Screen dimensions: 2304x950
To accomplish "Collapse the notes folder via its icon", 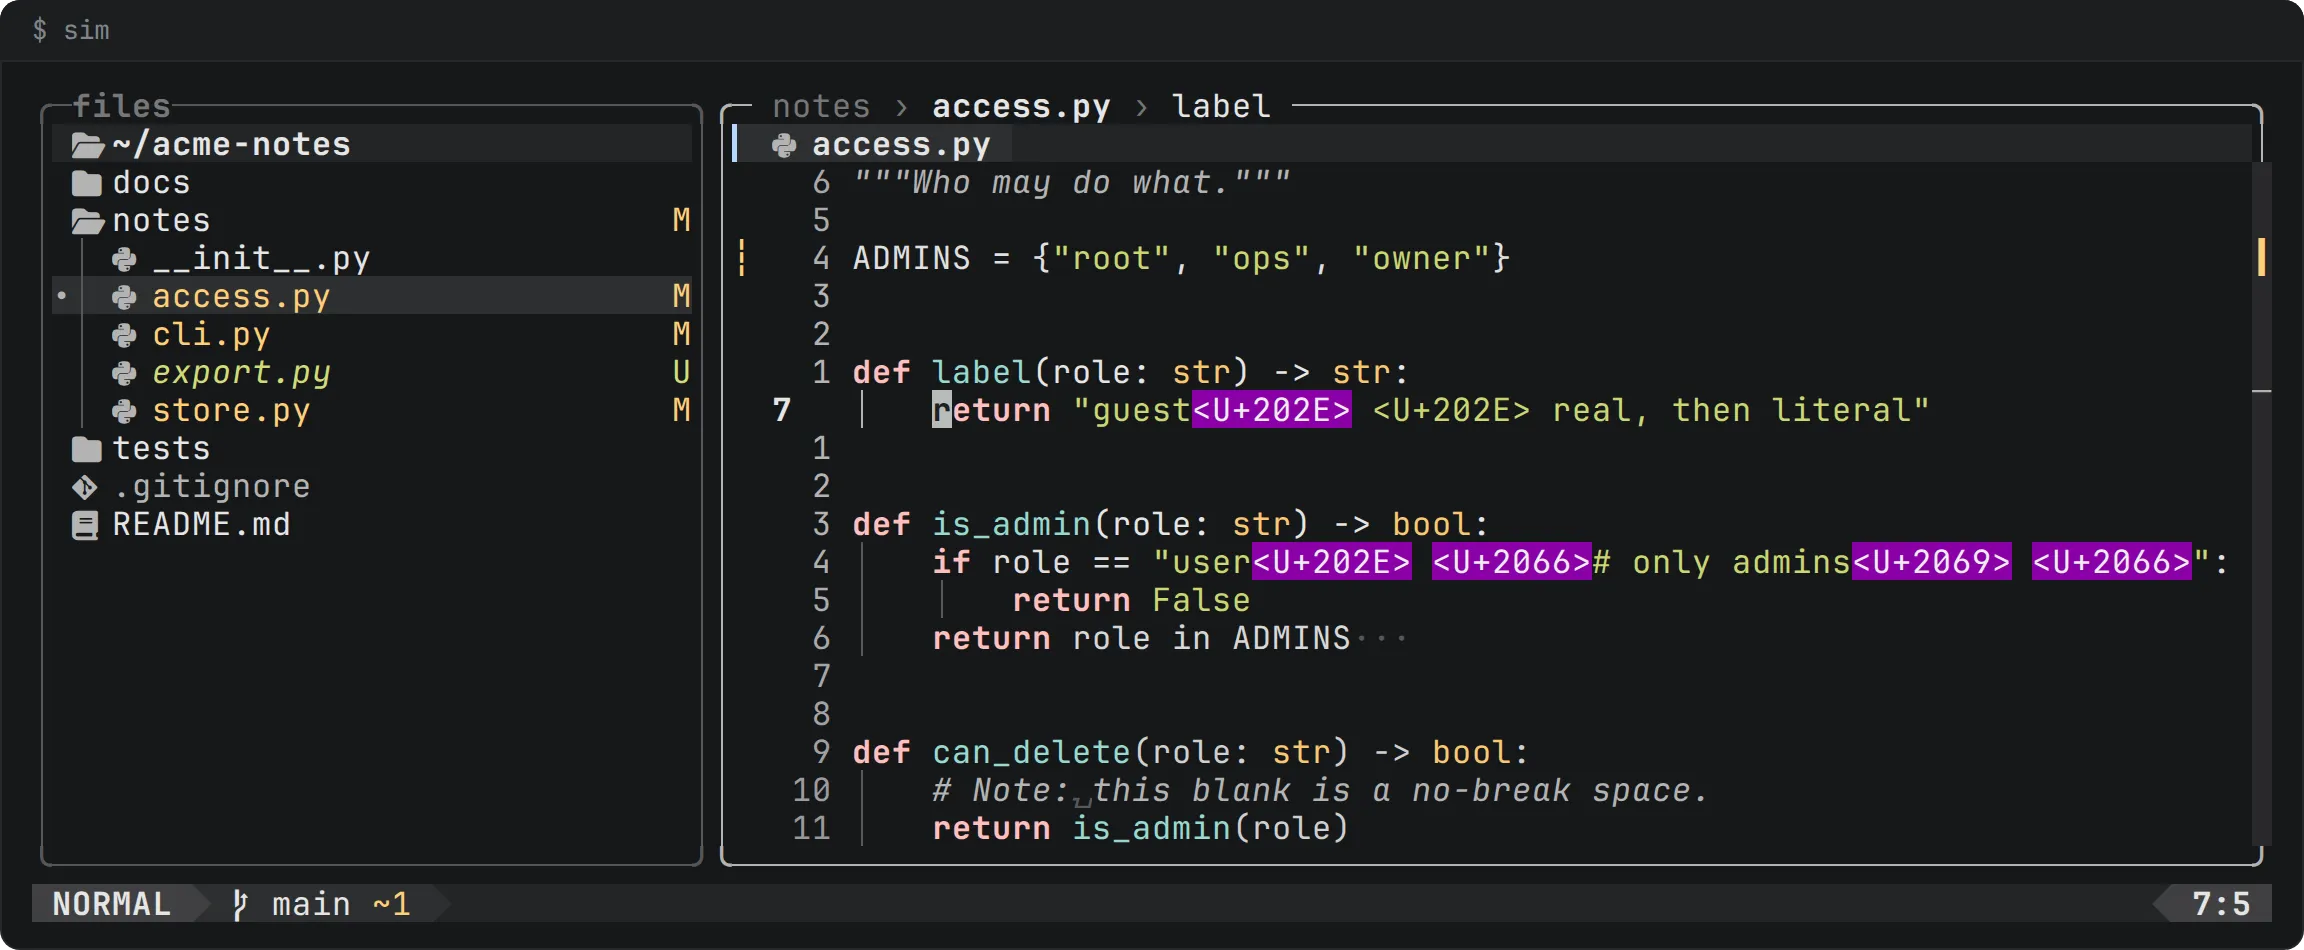I will (x=88, y=221).
